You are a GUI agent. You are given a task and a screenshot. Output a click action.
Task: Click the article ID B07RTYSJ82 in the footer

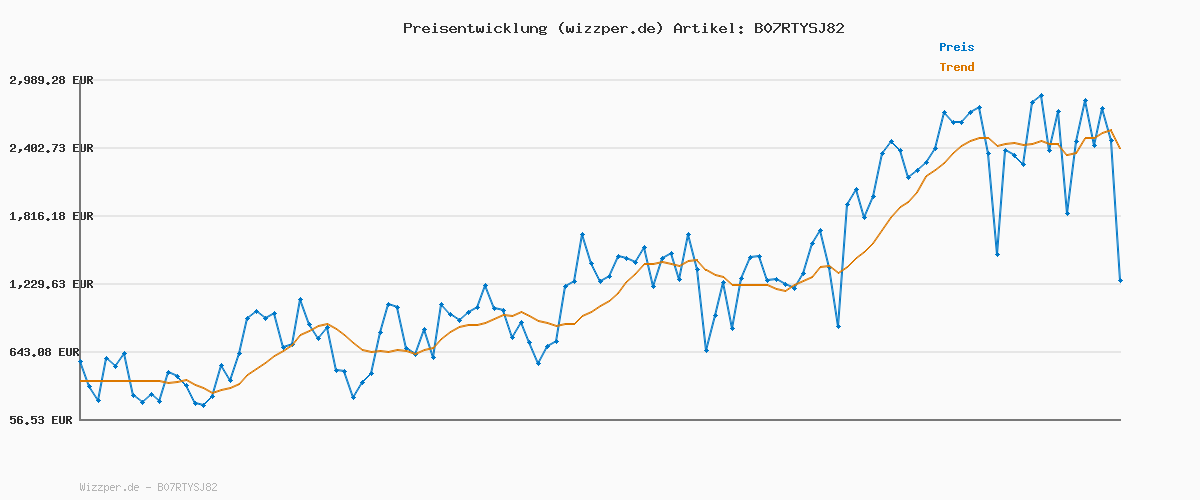[x=187, y=487]
